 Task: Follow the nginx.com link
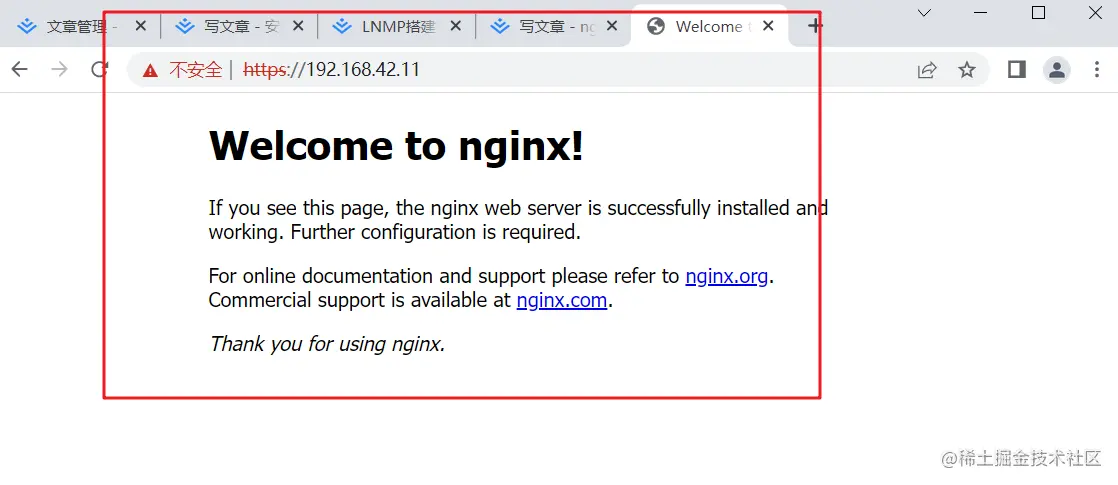(x=562, y=300)
